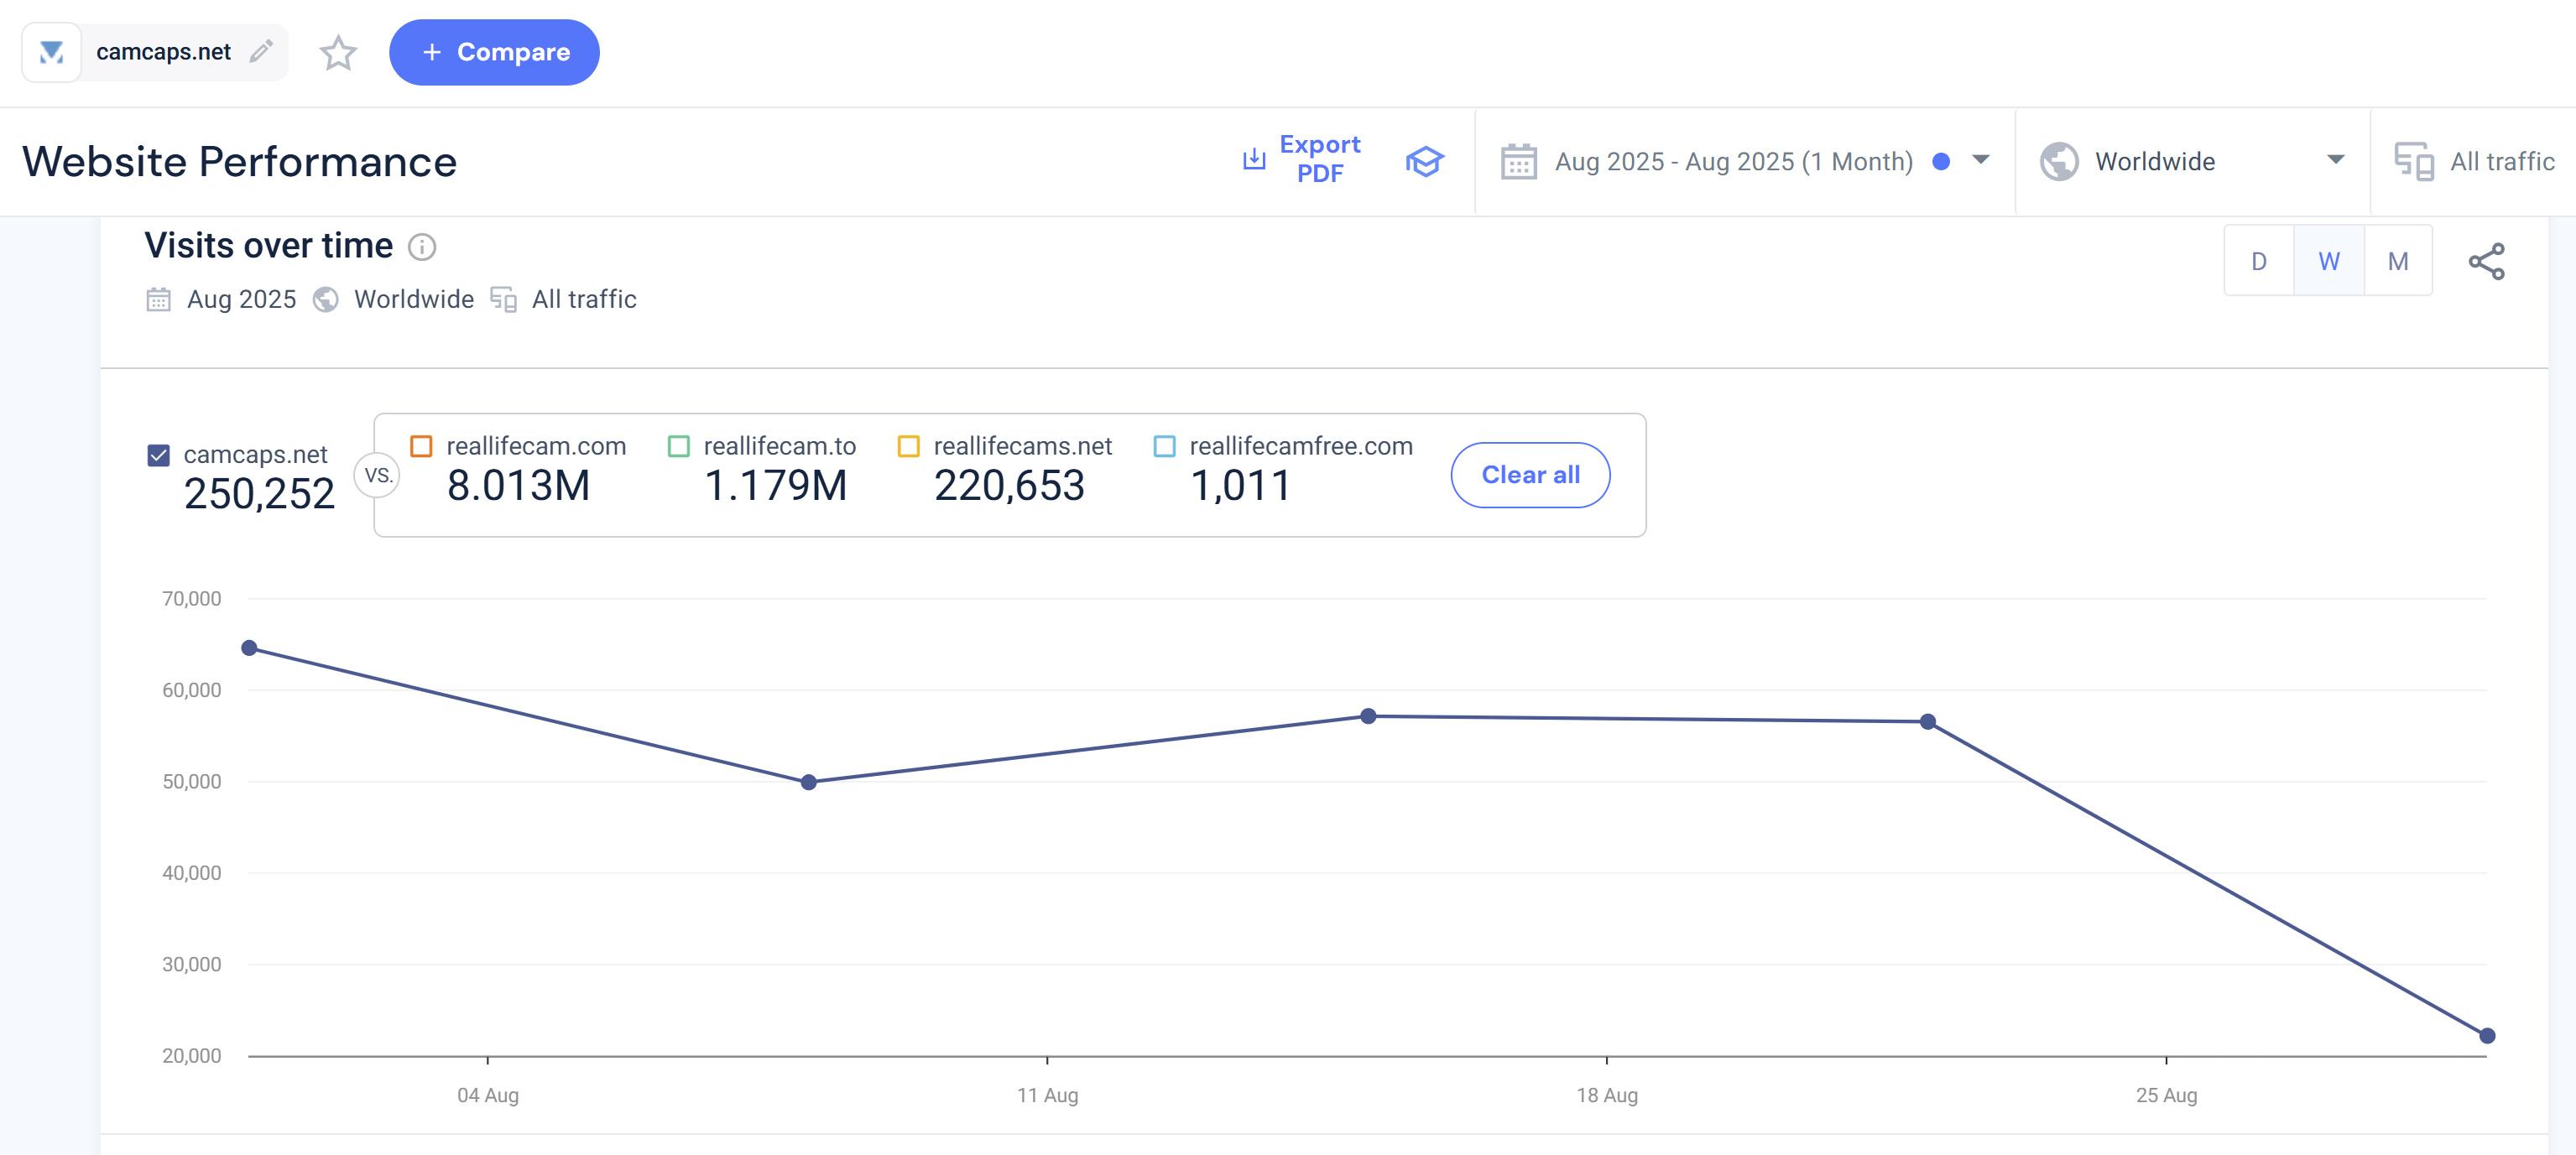This screenshot has height=1155, width=2576.
Task: Open the date range dropdown arrow
Action: point(1980,160)
